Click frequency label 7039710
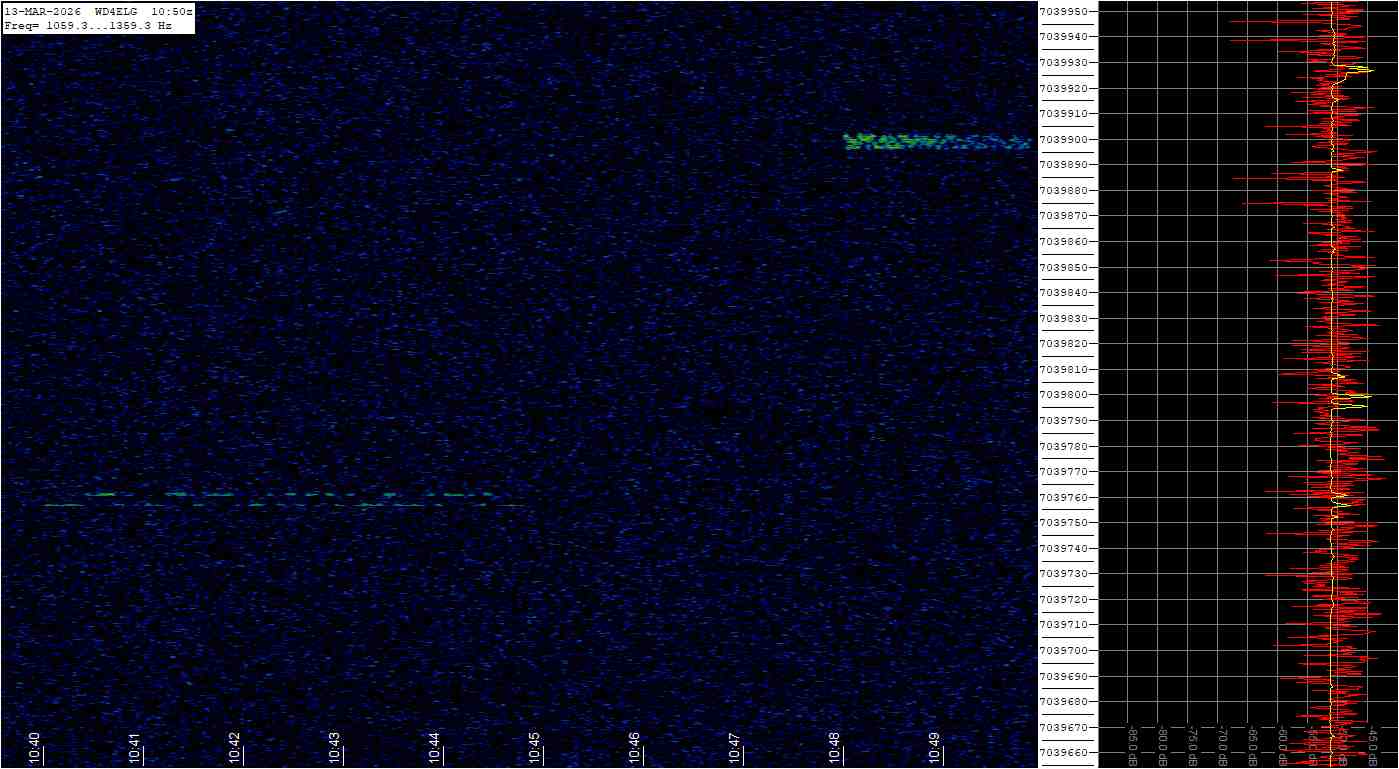 [1063, 625]
